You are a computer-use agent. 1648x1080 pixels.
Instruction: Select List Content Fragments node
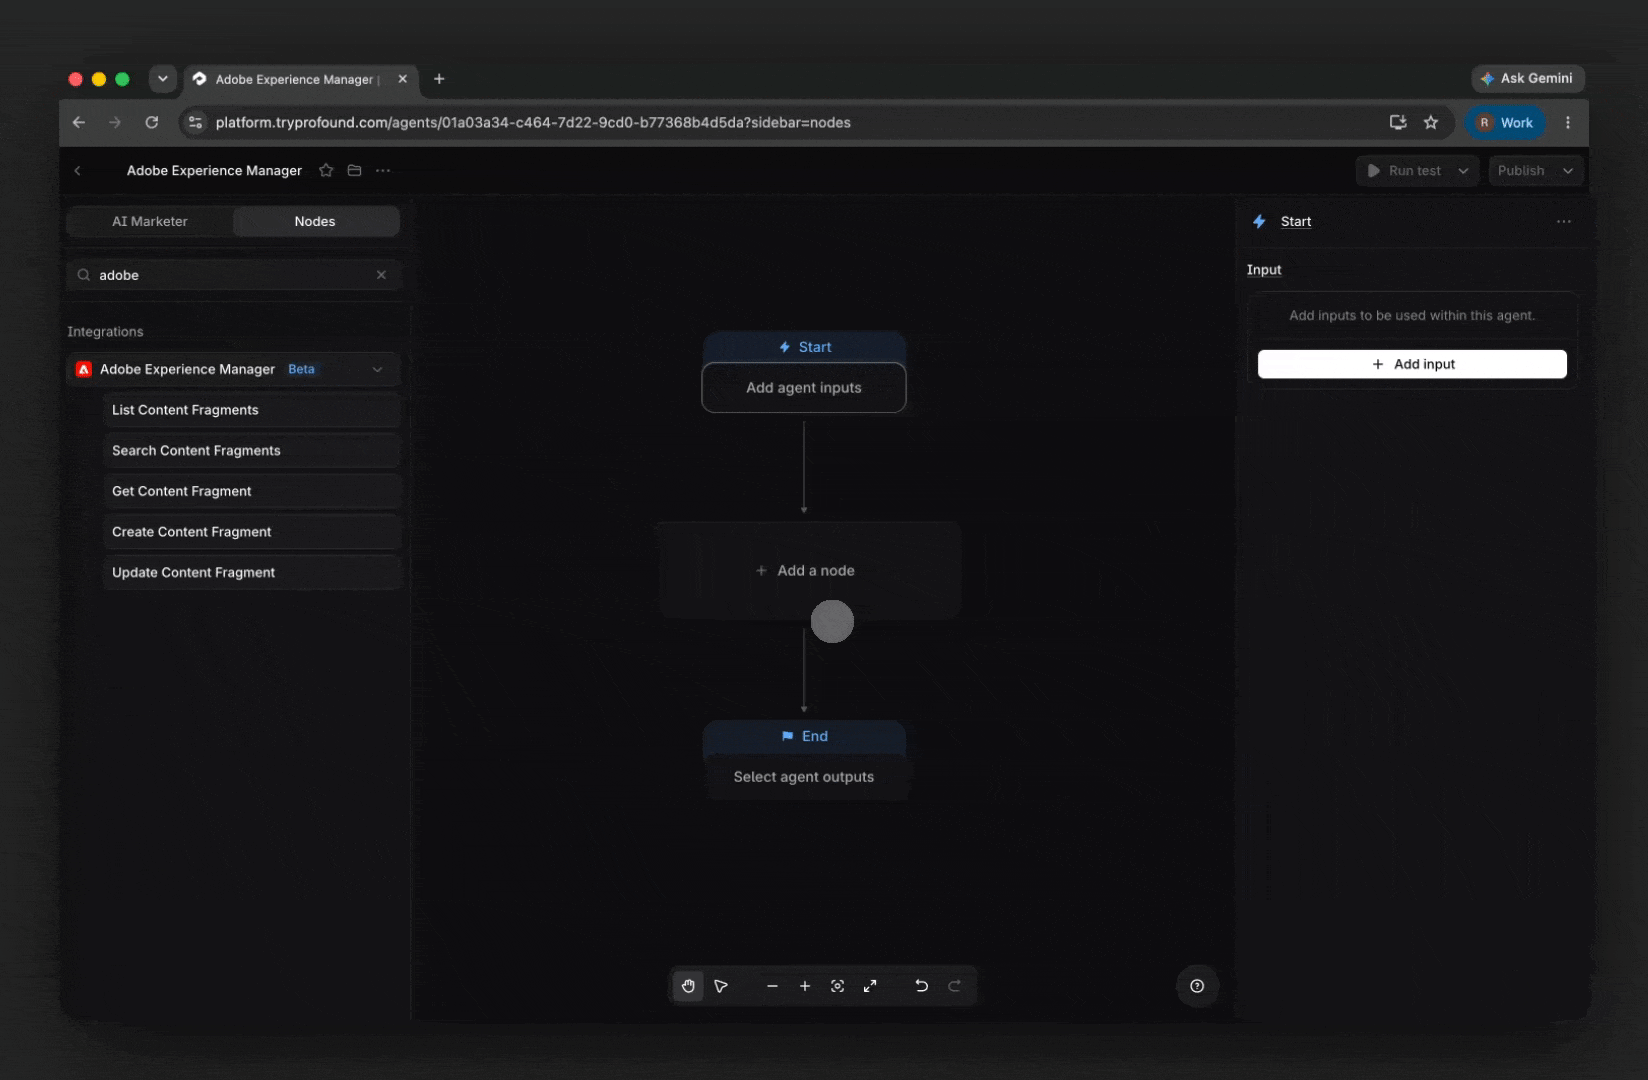click(252, 410)
